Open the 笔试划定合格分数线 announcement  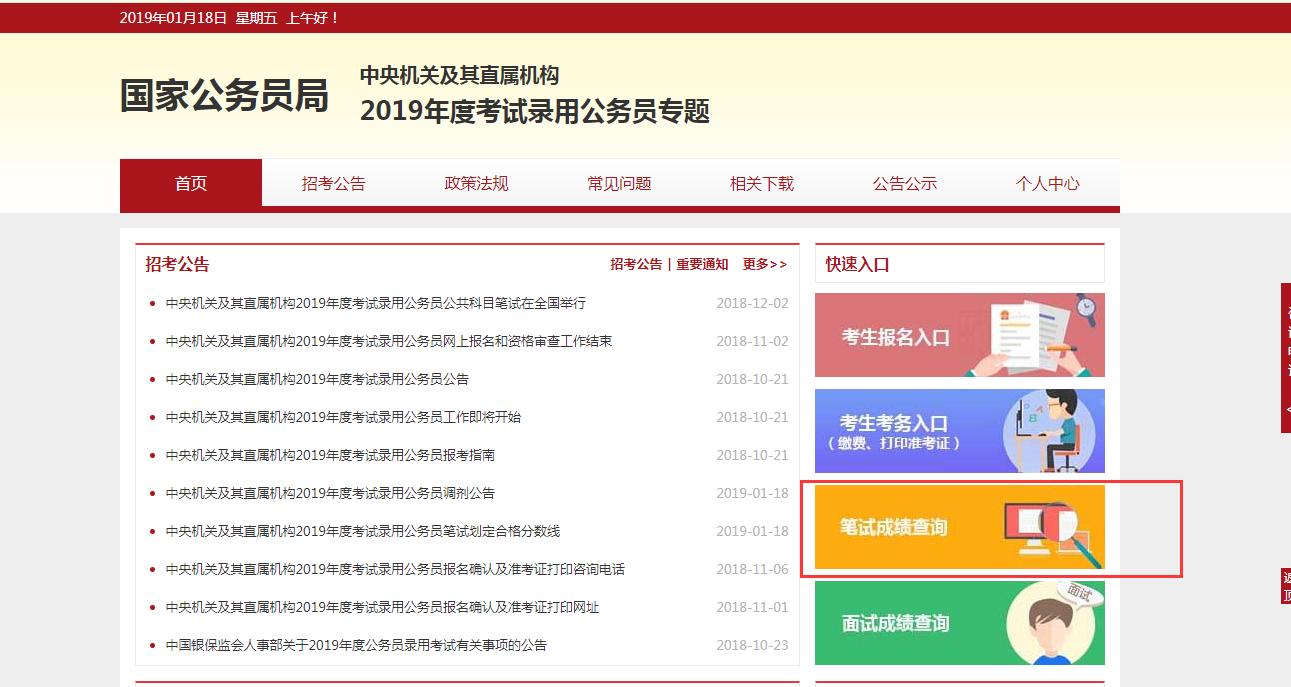click(x=369, y=532)
